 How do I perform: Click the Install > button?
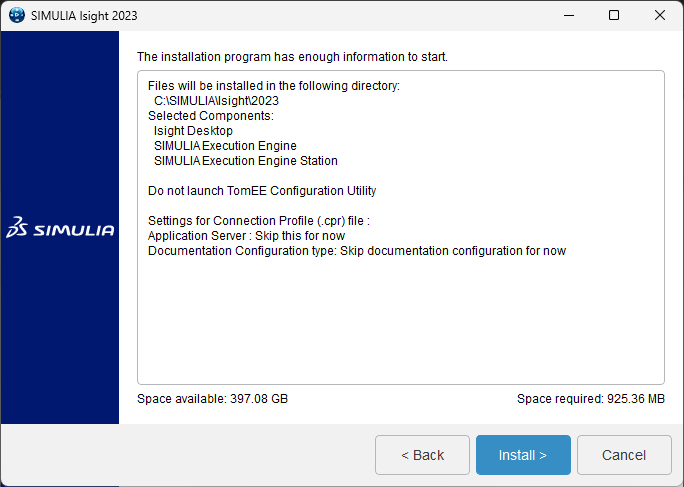523,455
